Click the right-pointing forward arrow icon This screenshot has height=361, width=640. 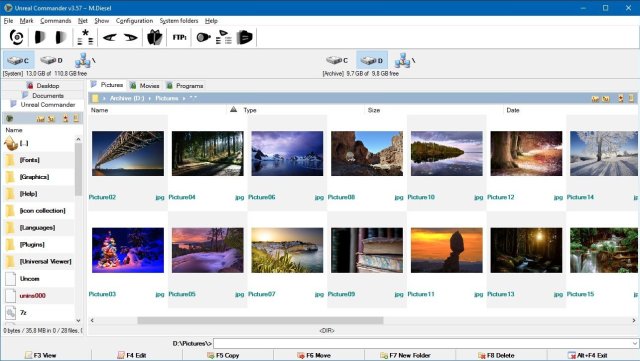coord(130,38)
